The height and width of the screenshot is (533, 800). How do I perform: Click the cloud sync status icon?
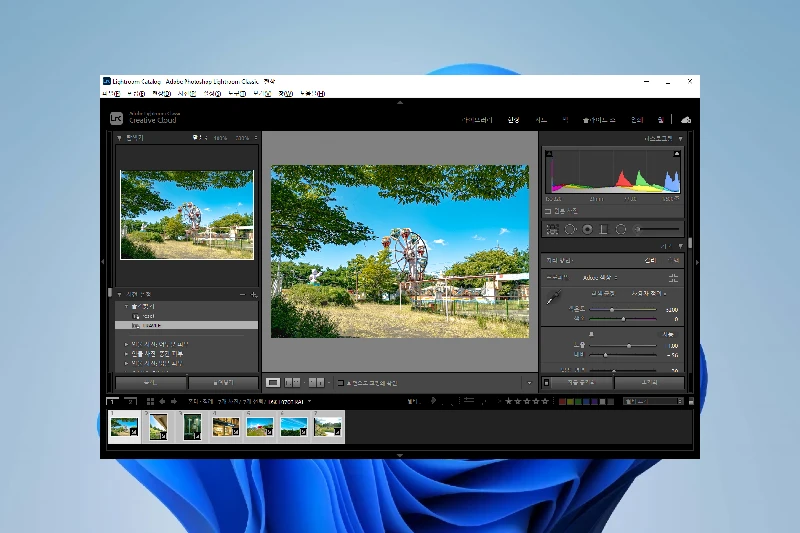coord(686,120)
